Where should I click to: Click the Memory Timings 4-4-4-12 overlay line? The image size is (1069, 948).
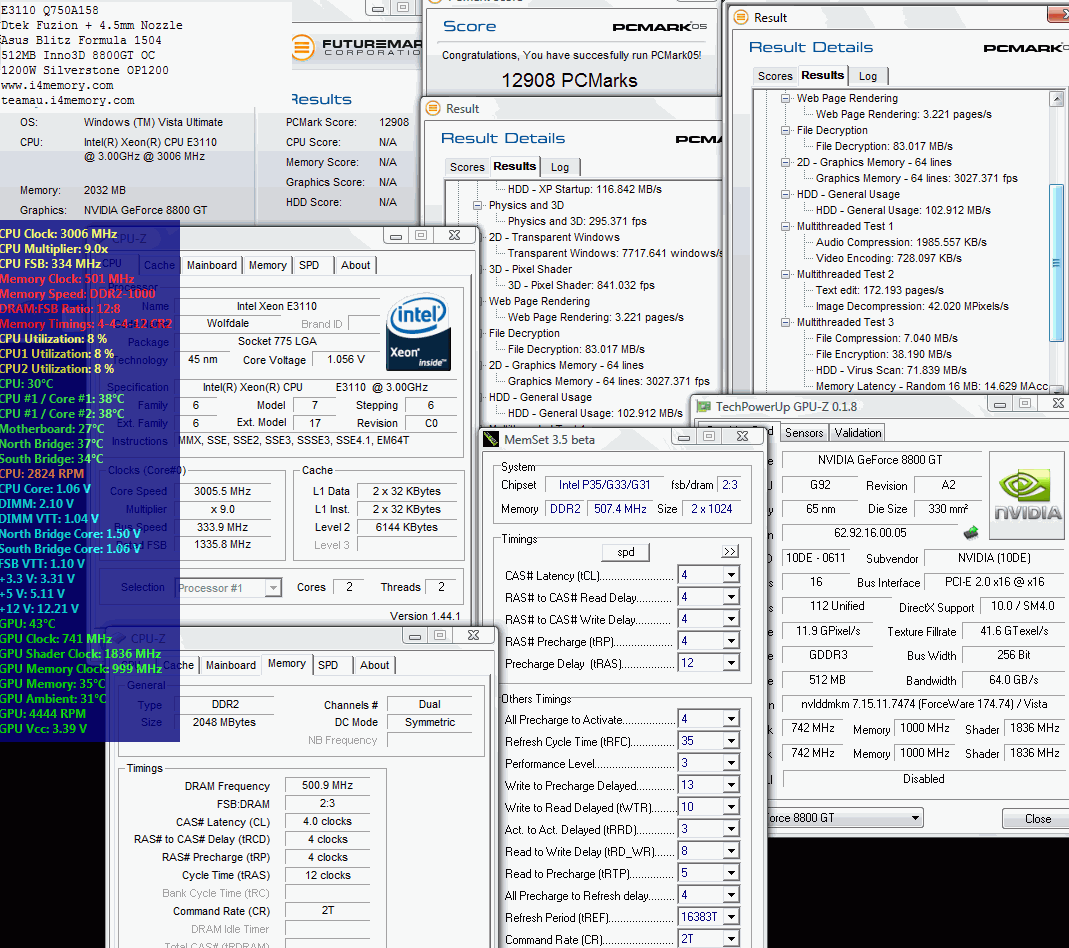point(86,324)
